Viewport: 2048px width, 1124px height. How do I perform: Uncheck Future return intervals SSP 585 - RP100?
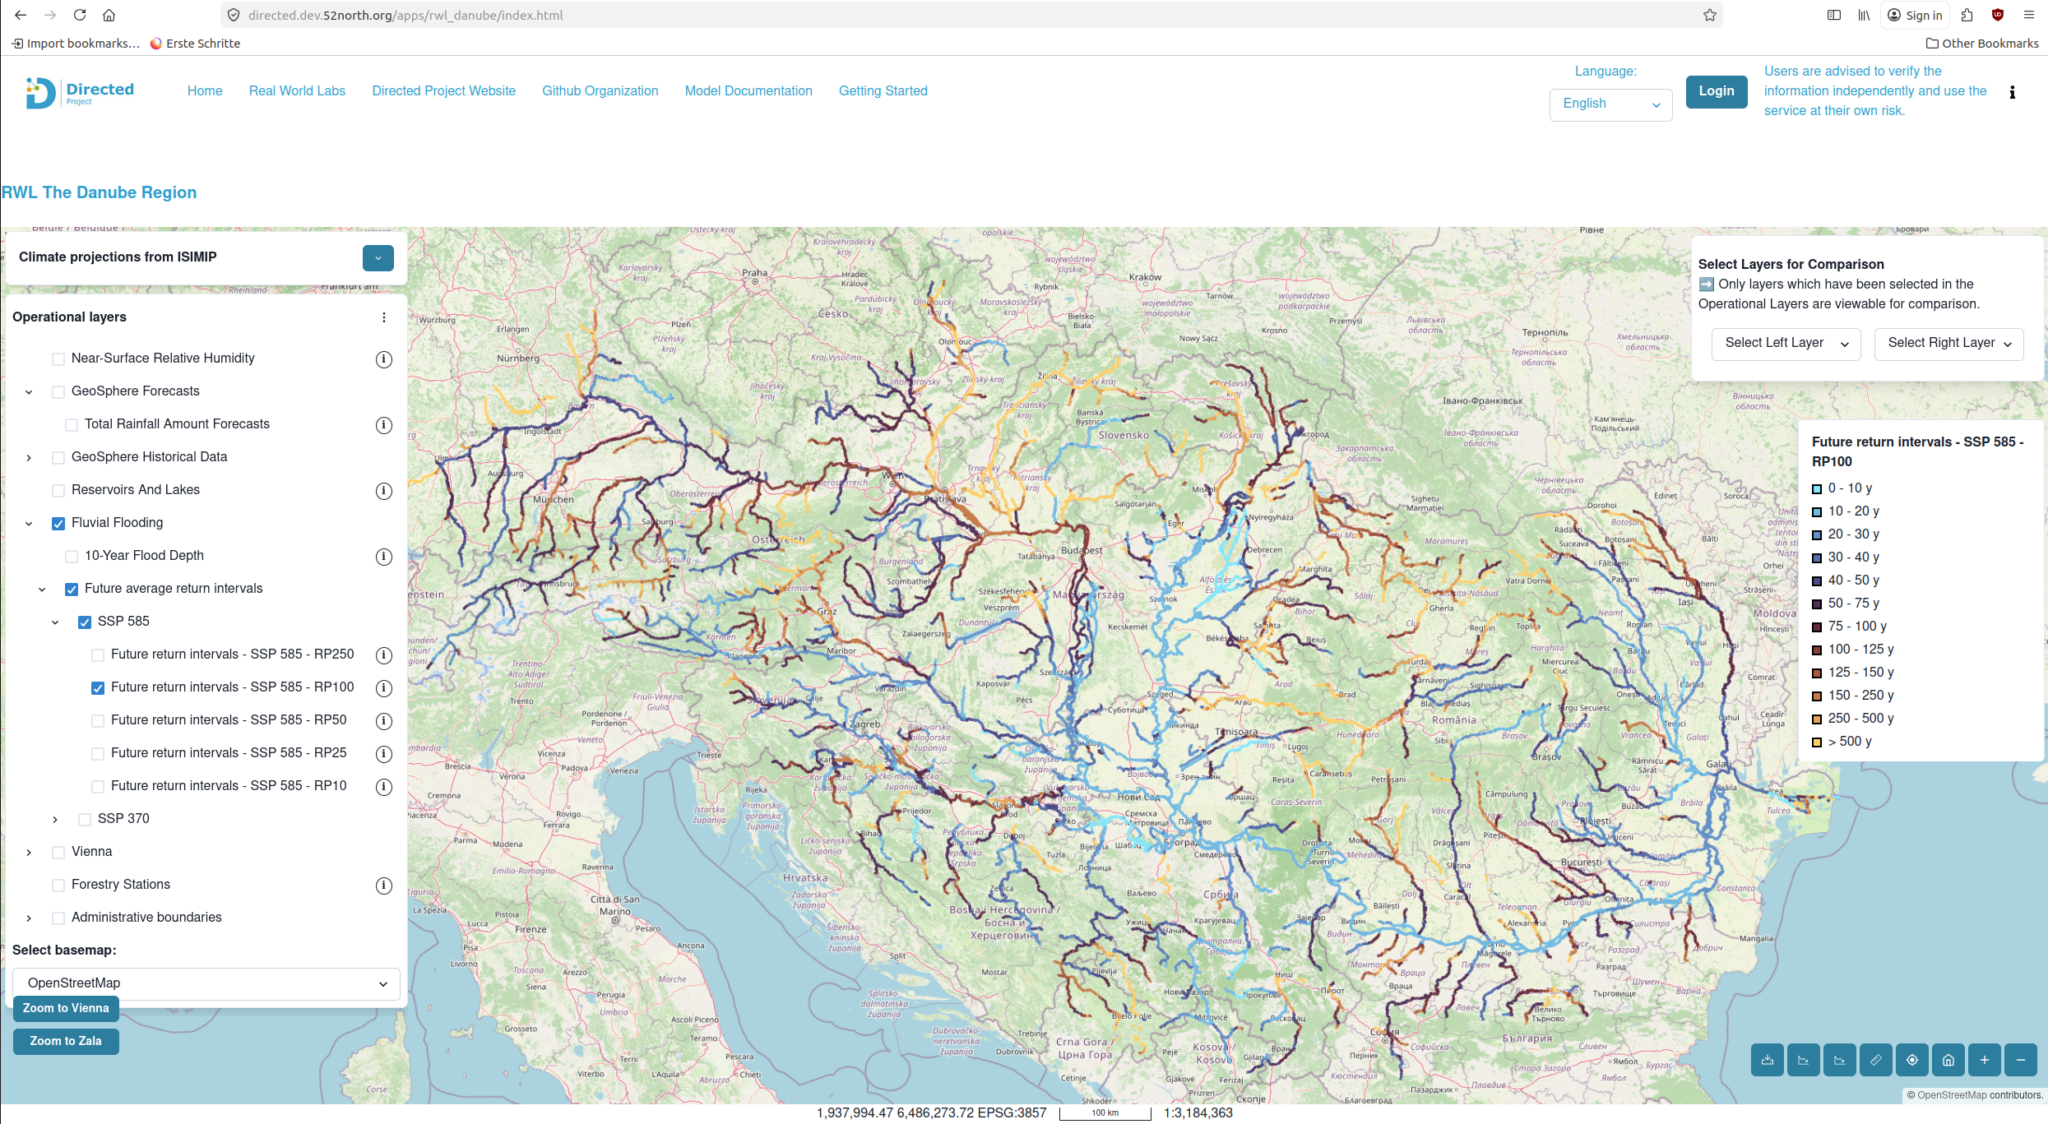click(98, 688)
